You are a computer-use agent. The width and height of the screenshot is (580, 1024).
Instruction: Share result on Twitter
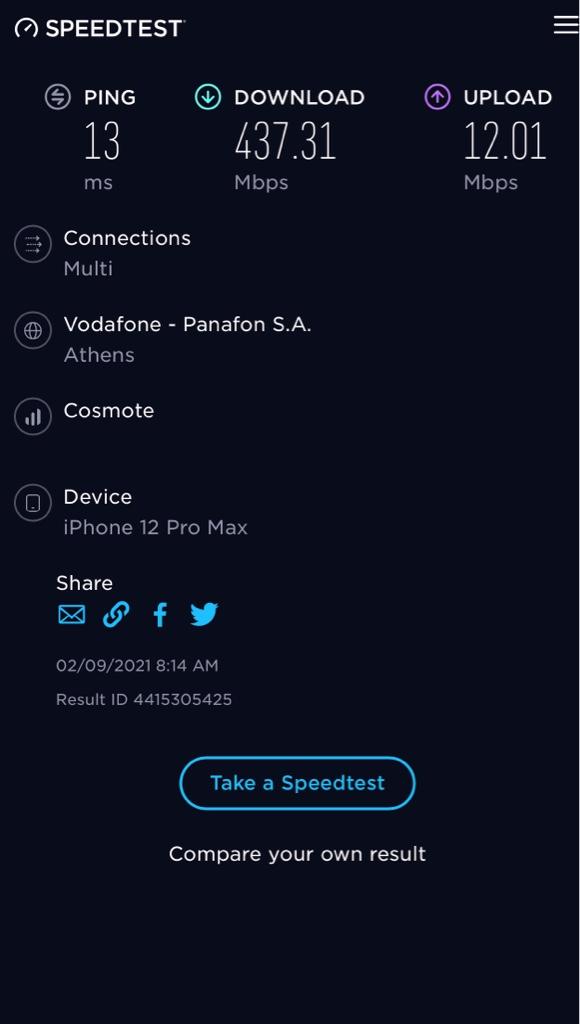point(204,615)
